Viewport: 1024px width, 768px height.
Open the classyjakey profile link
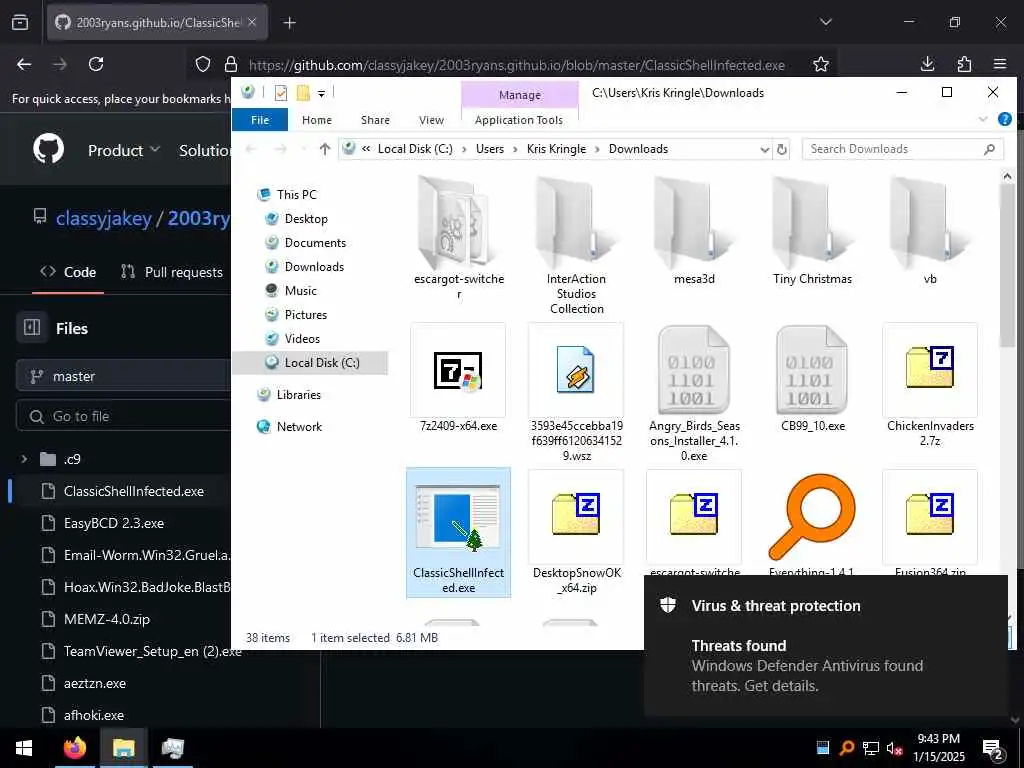[x=104, y=218]
